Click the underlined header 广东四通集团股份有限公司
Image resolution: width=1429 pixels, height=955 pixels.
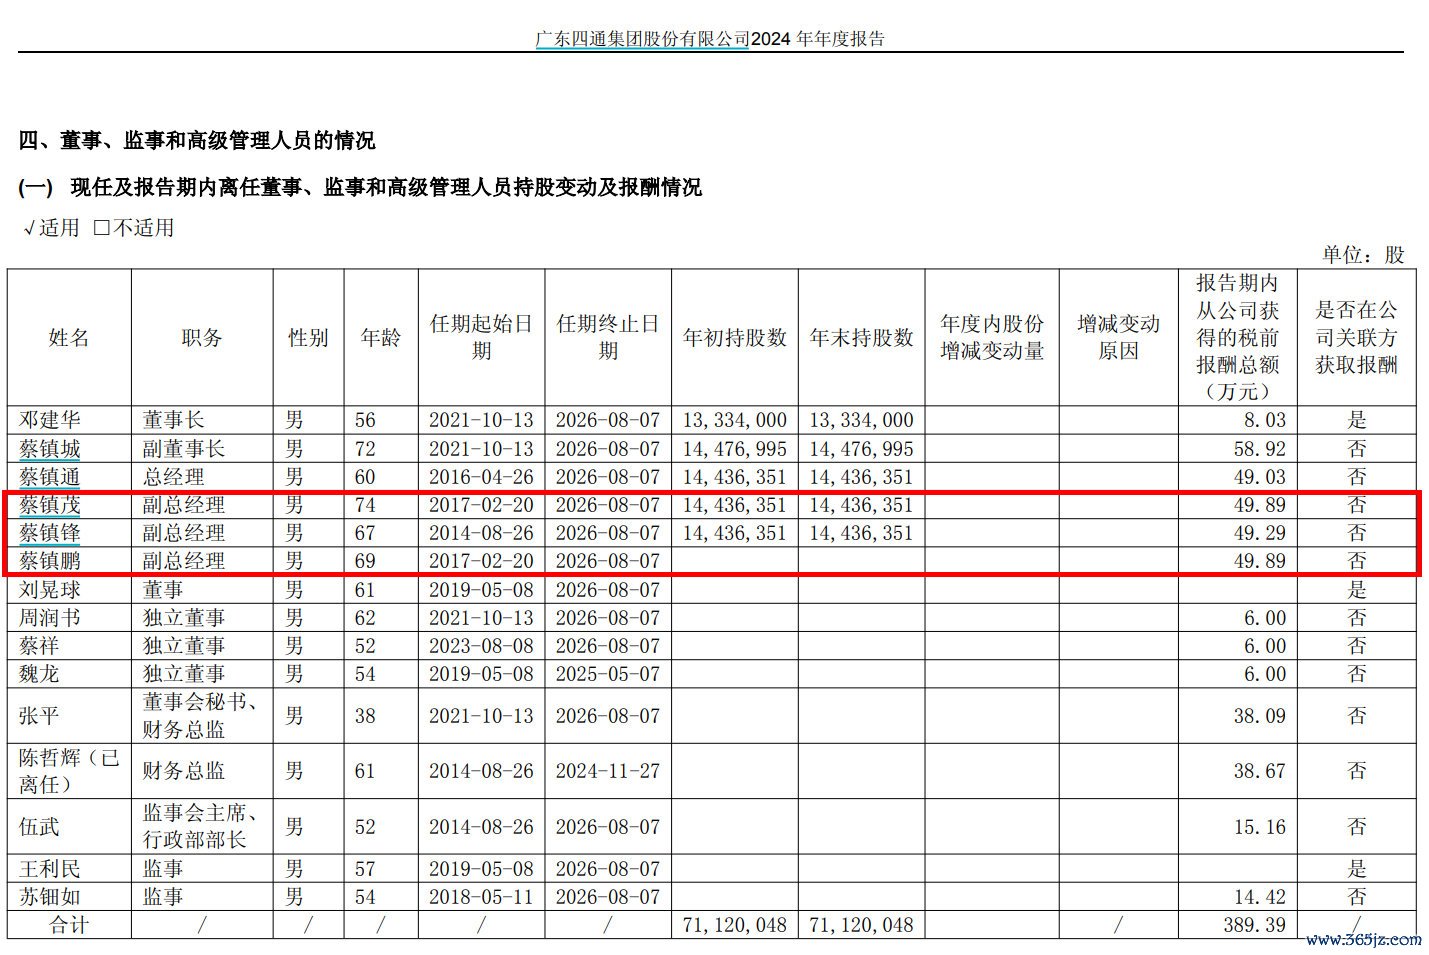642,39
